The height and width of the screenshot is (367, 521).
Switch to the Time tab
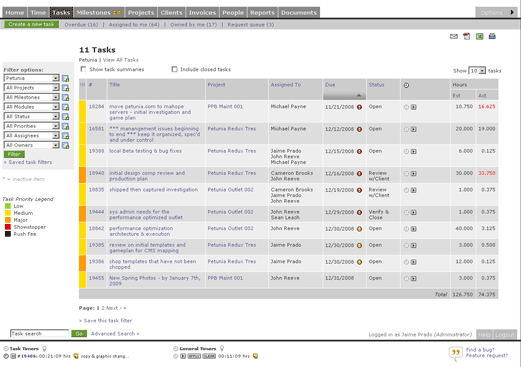pyautogui.click(x=38, y=13)
